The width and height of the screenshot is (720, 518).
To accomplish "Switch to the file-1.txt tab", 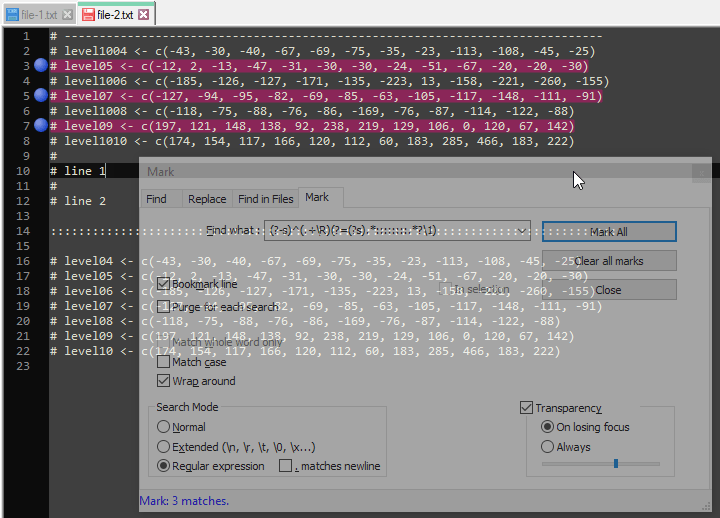I will (x=39, y=15).
